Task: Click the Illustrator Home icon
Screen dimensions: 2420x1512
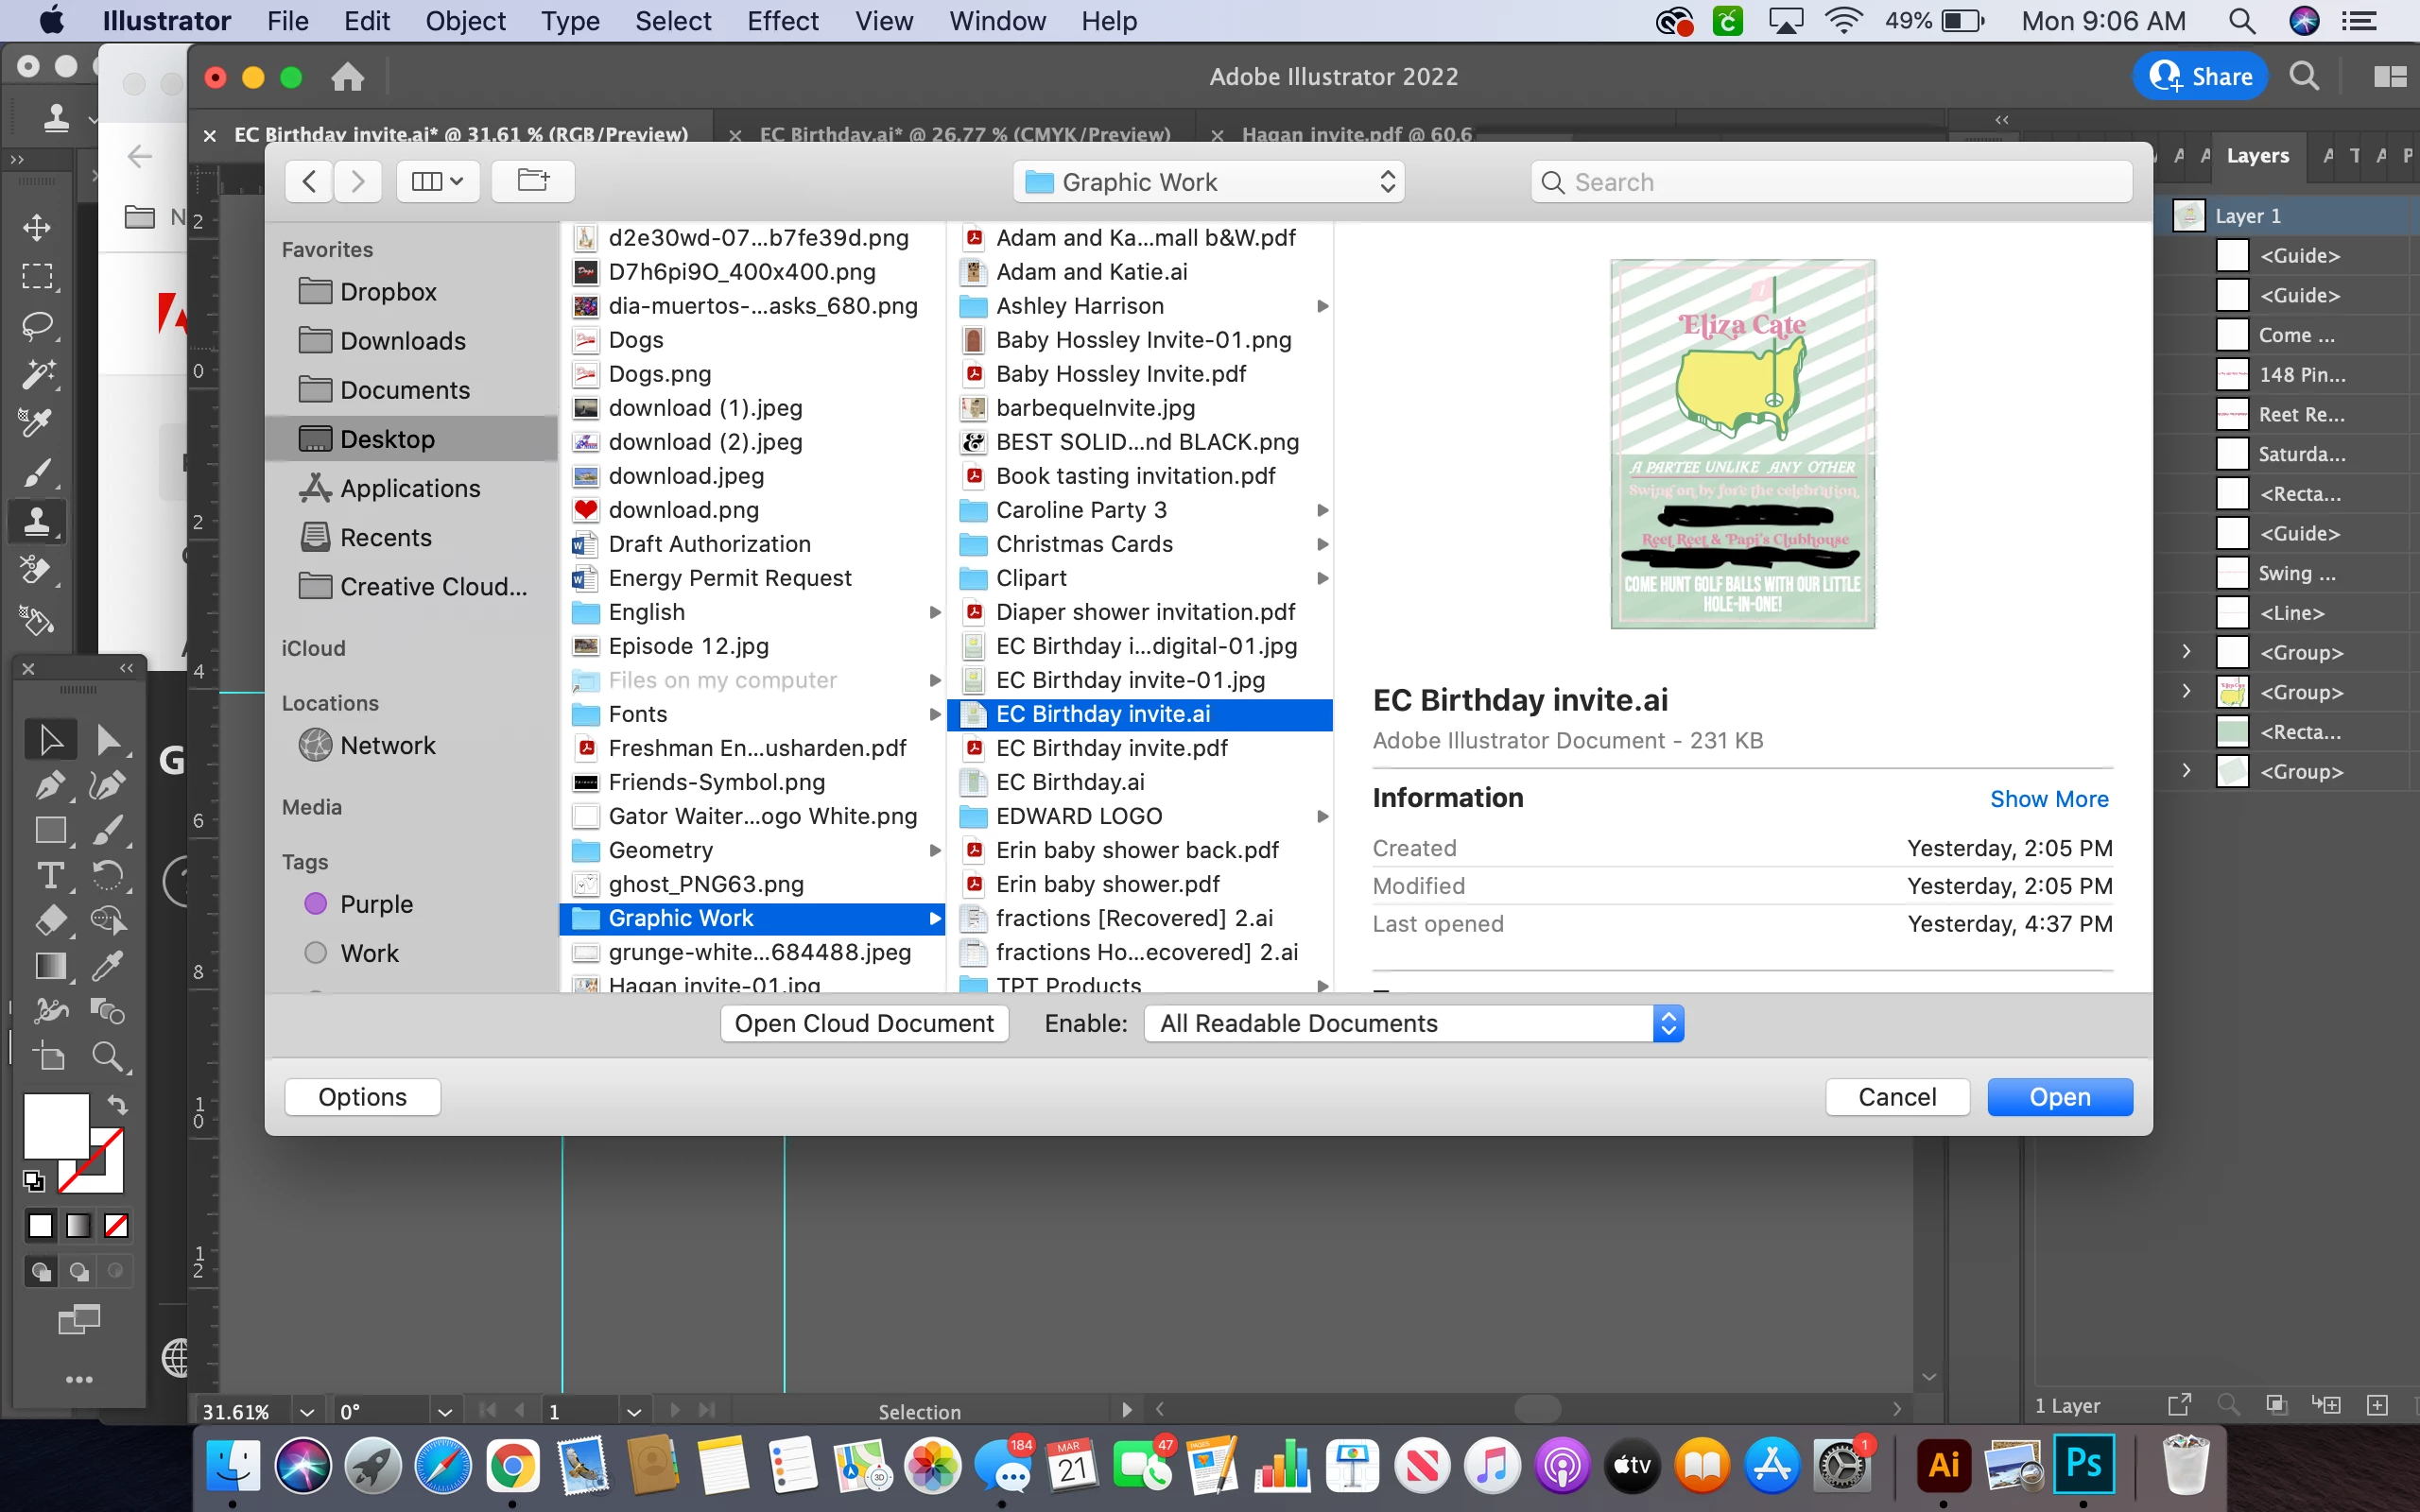Action: pyautogui.click(x=347, y=77)
